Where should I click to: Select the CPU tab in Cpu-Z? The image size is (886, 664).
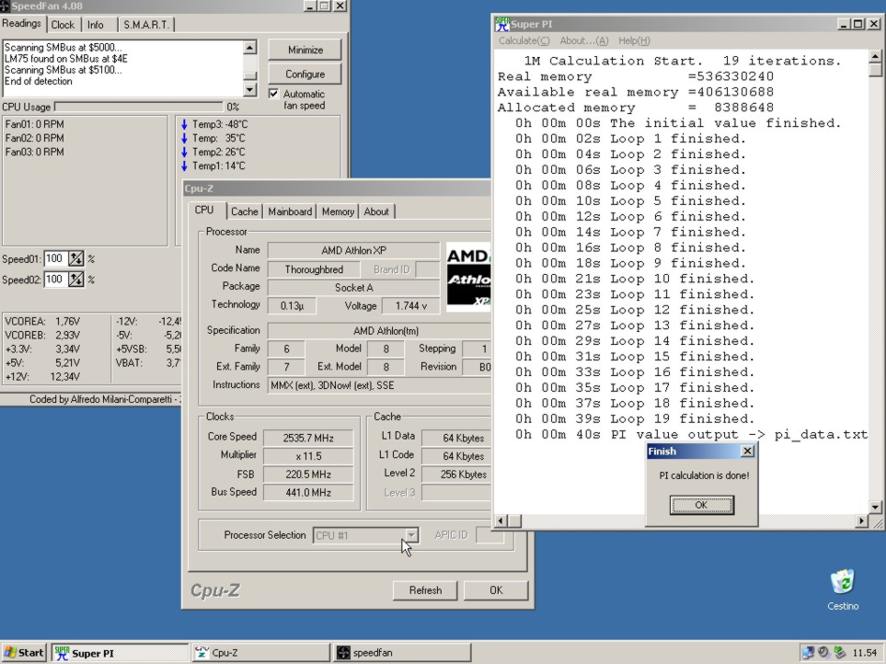(205, 210)
